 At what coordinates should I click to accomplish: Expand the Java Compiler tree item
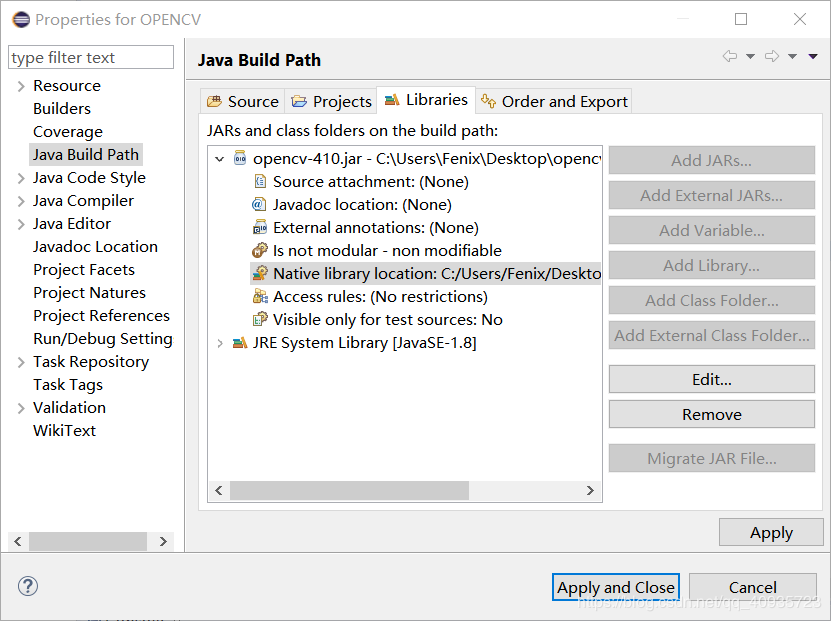[21, 201]
